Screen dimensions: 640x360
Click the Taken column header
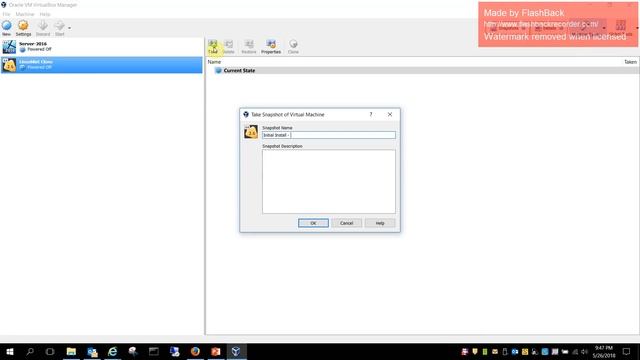point(630,62)
